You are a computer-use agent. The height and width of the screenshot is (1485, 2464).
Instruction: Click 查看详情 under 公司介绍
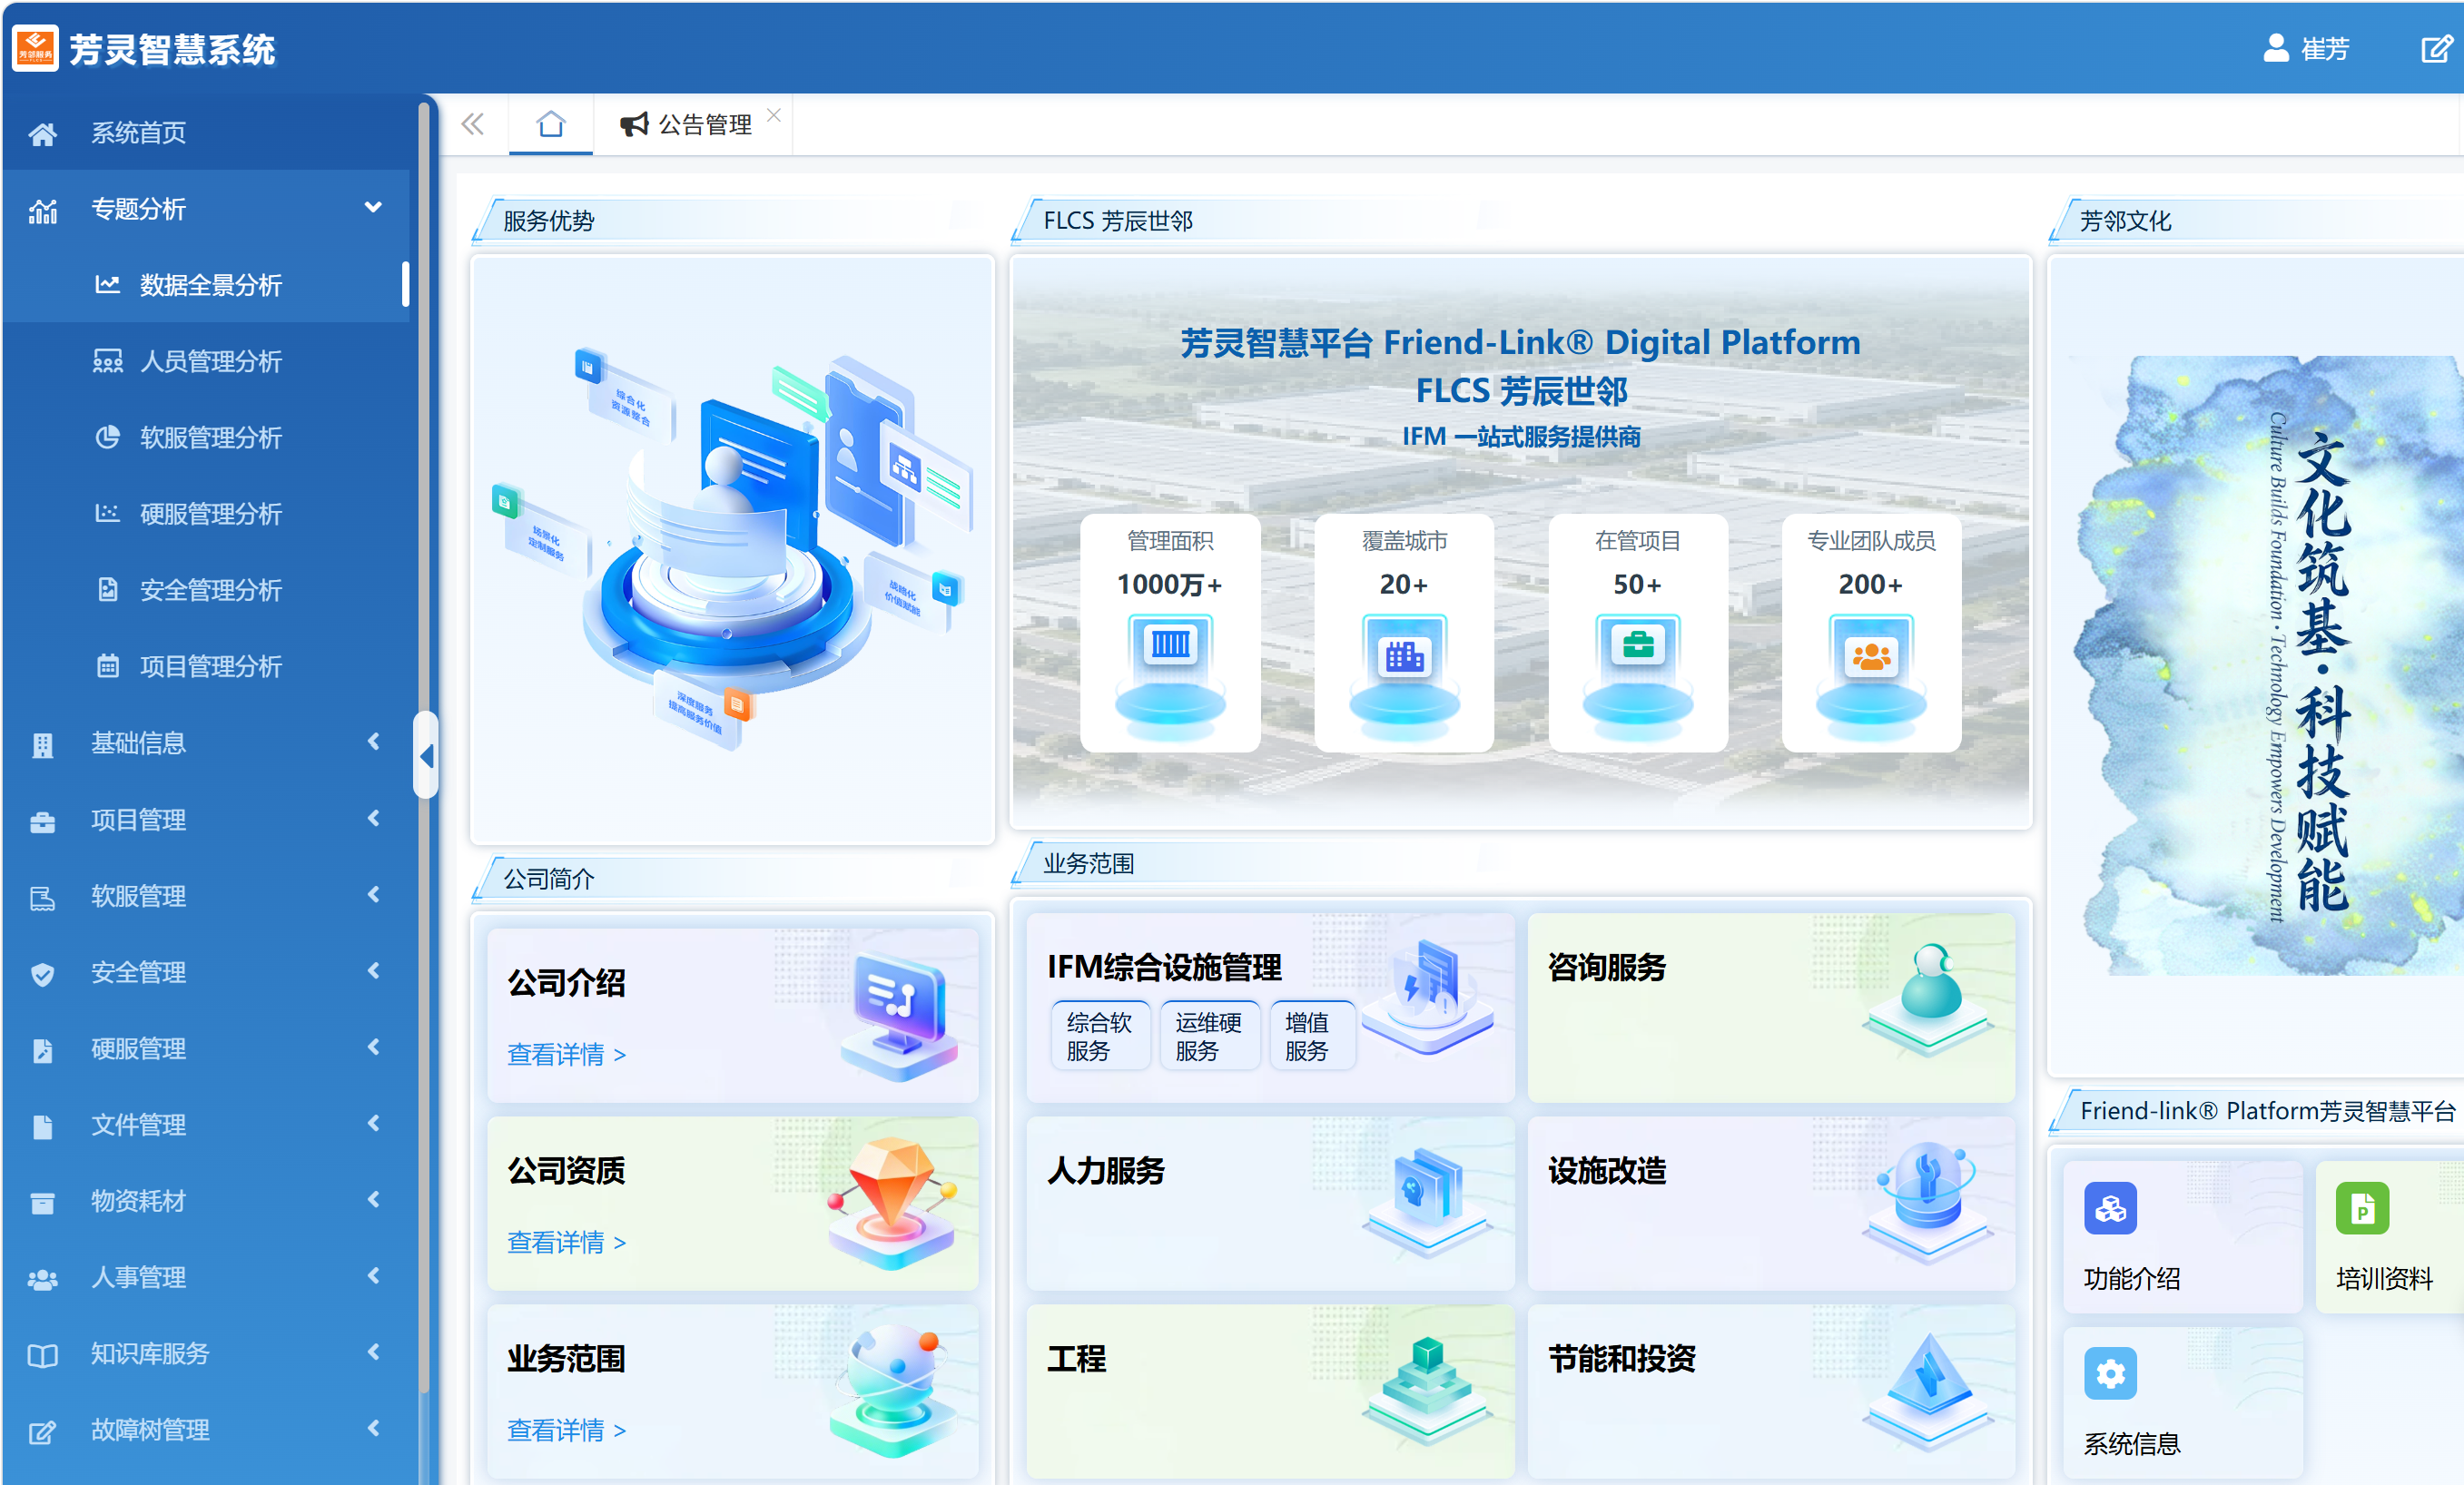click(567, 1054)
